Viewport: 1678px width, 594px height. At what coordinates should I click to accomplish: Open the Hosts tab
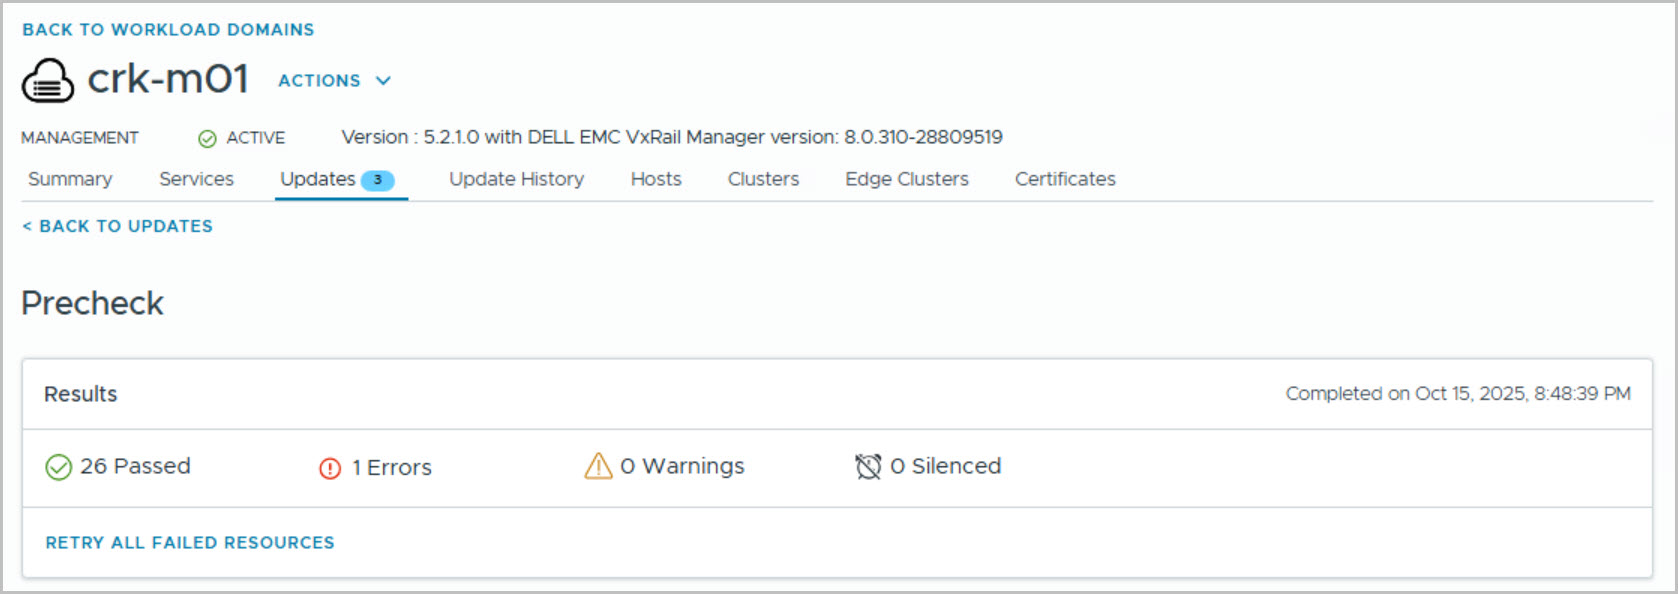[x=656, y=179]
